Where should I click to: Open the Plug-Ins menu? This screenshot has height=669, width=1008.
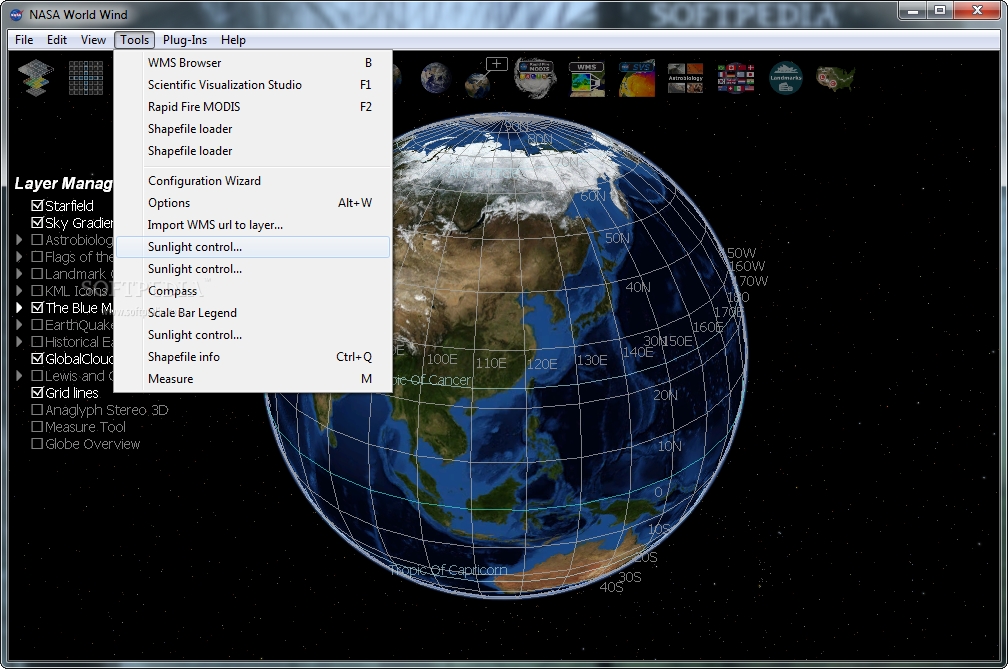184,40
